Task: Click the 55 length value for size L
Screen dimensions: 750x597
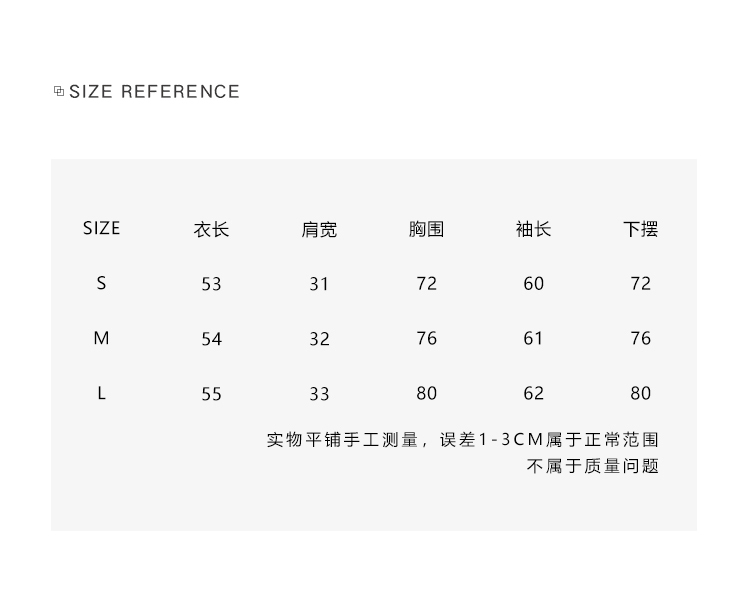Action: tap(211, 394)
